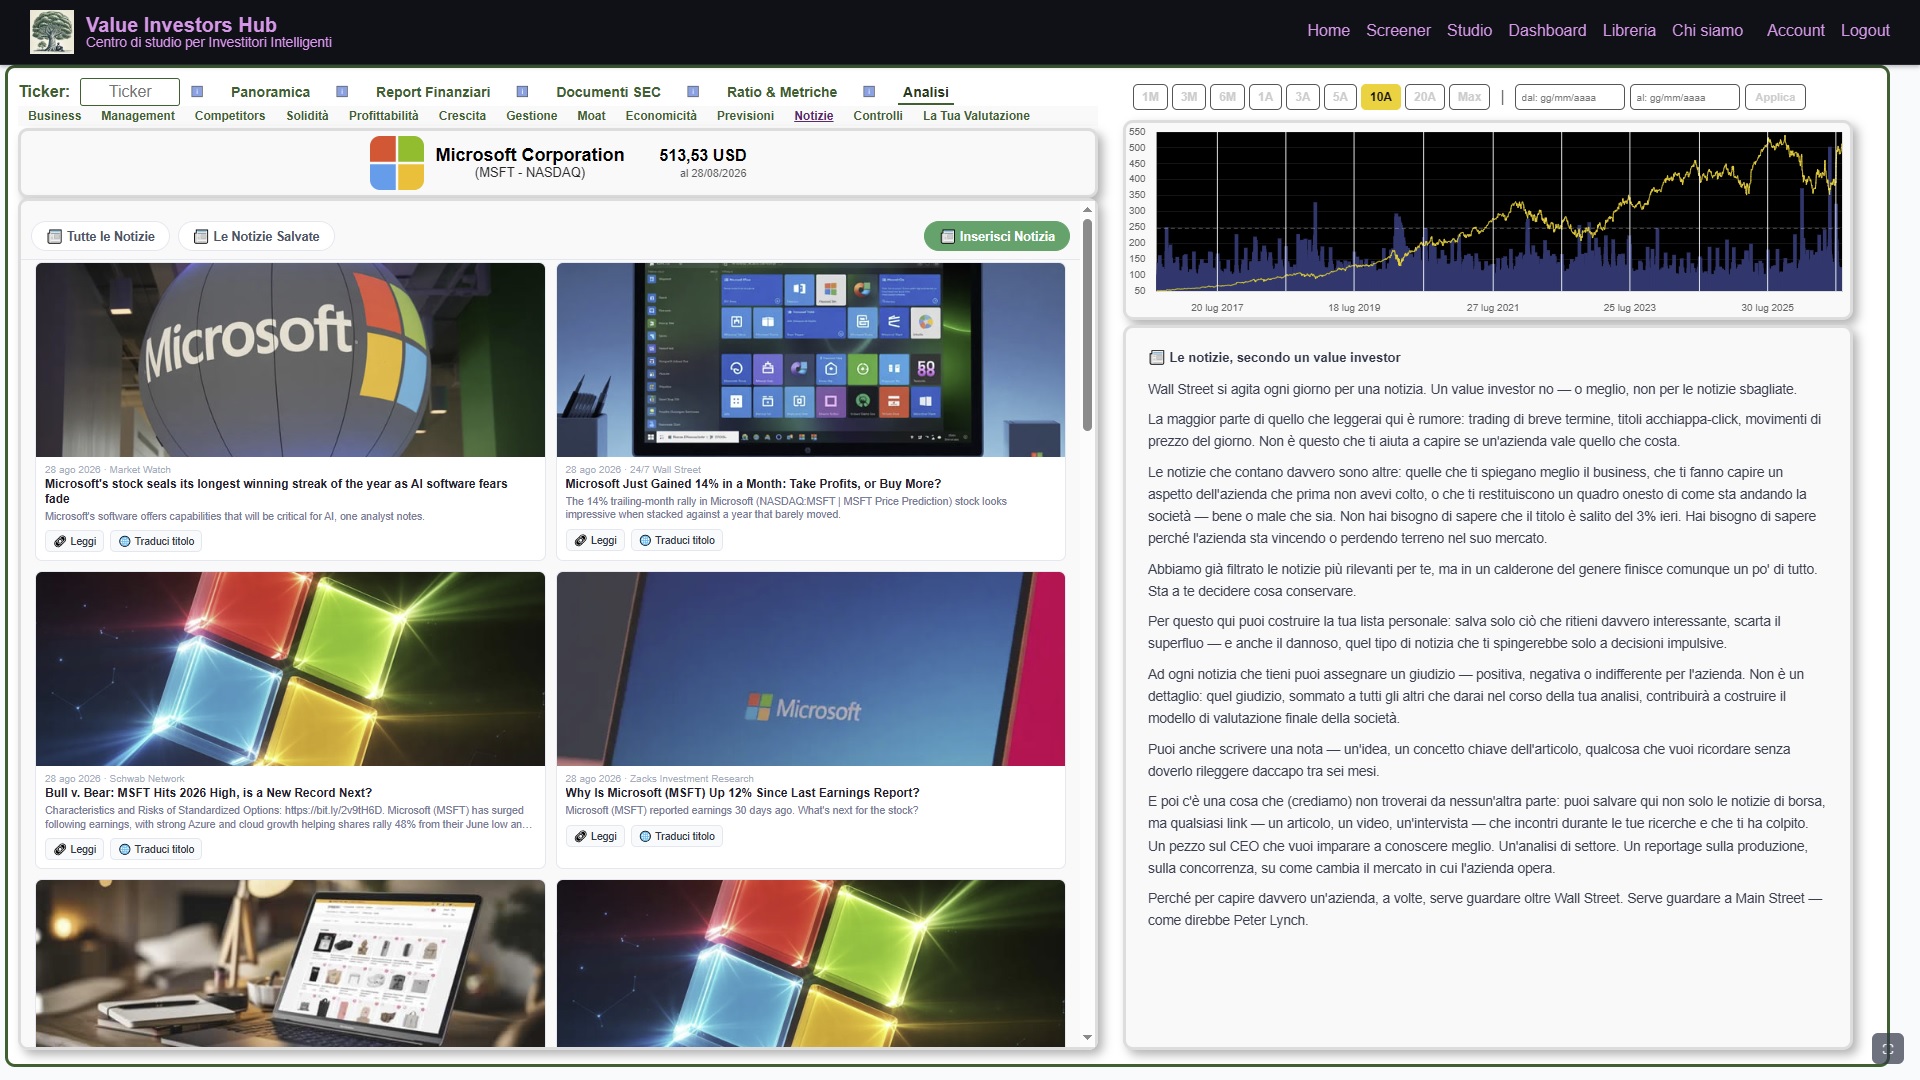1920x1080 pixels.
Task: Set chart range to 1A
Action: [1265, 97]
